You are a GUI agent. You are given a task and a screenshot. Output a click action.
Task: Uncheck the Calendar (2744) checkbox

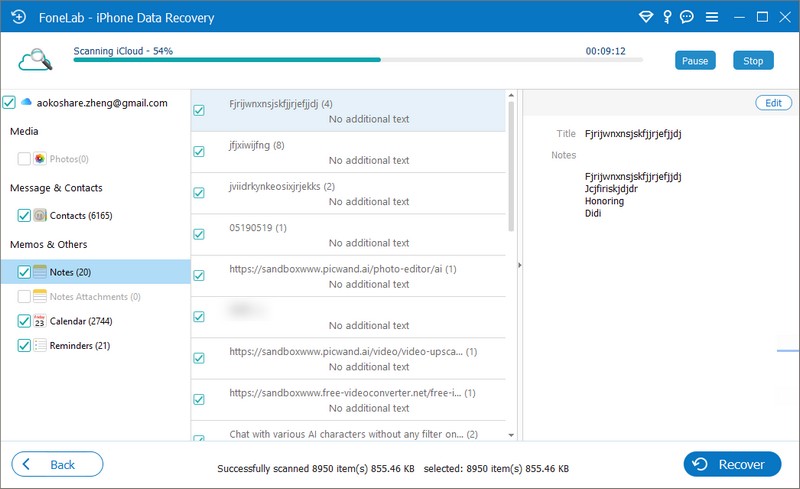24,321
